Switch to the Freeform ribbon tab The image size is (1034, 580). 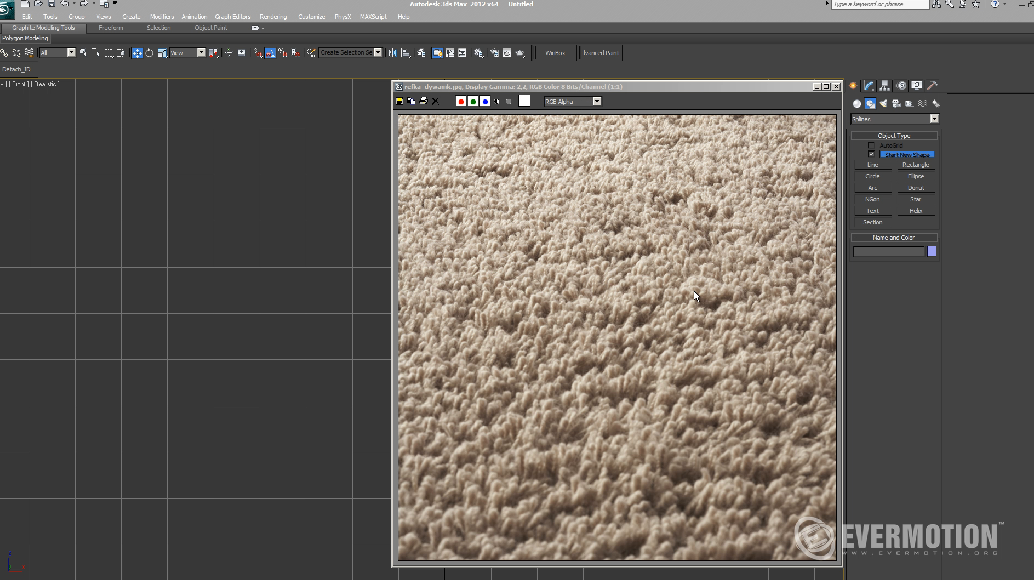(111, 28)
